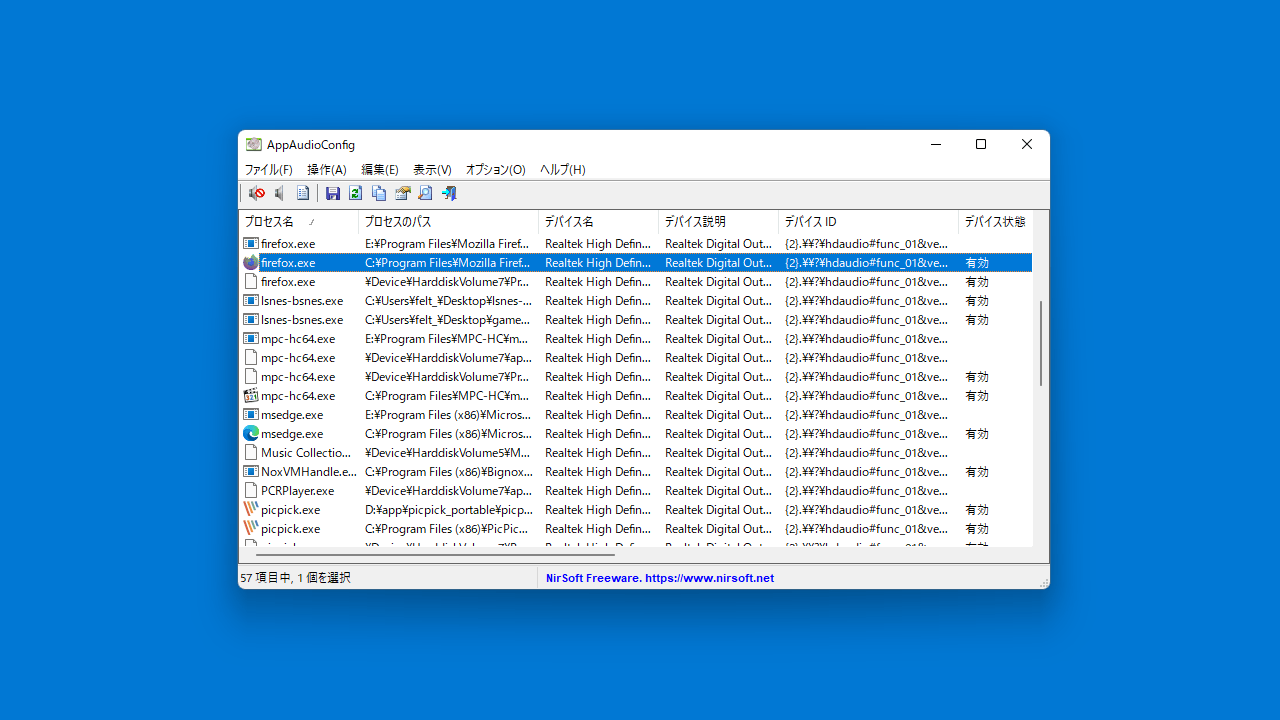Click the AppAudioConfig title bar app icon
This screenshot has width=1280, height=720.
tap(254, 145)
